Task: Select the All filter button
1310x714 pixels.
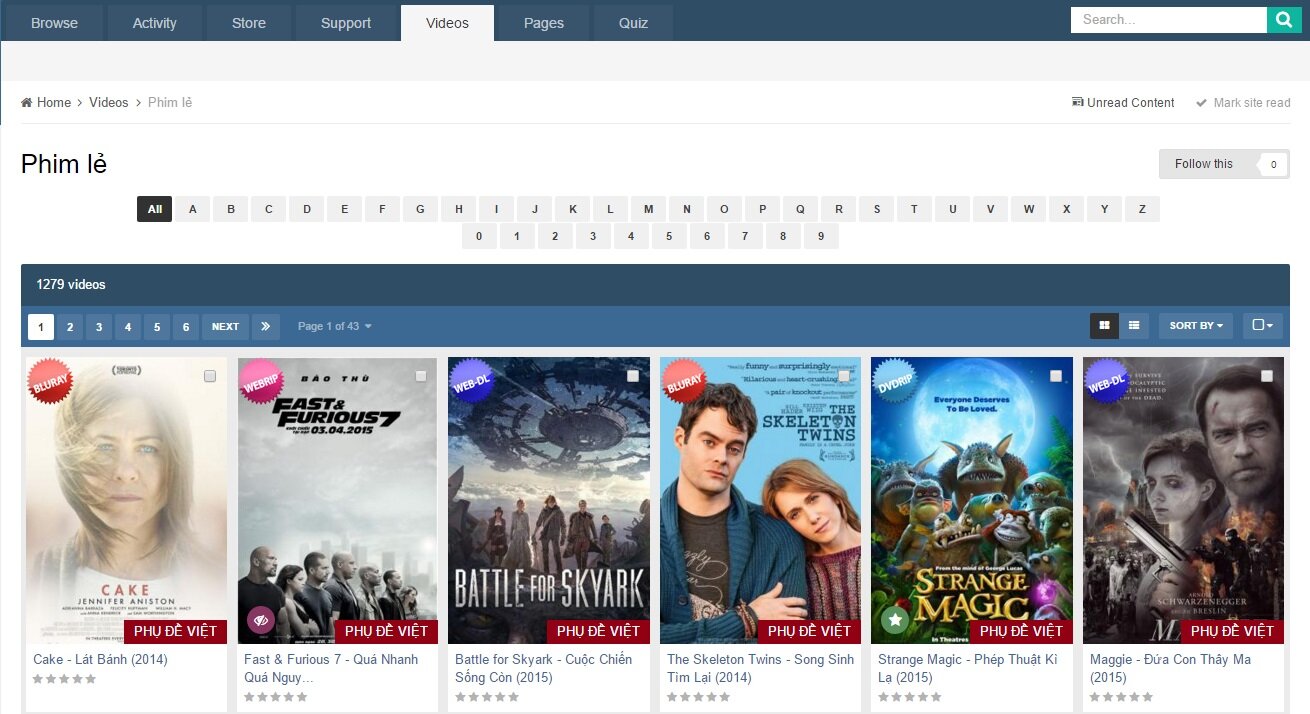Action: click(x=155, y=209)
